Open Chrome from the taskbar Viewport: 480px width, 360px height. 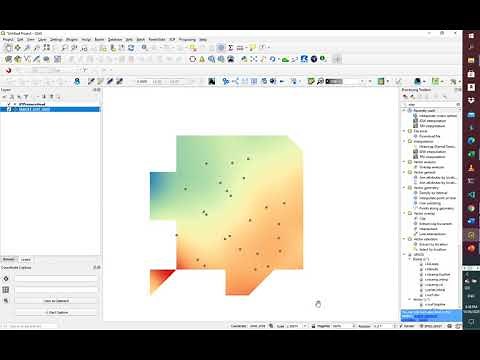click(471, 208)
